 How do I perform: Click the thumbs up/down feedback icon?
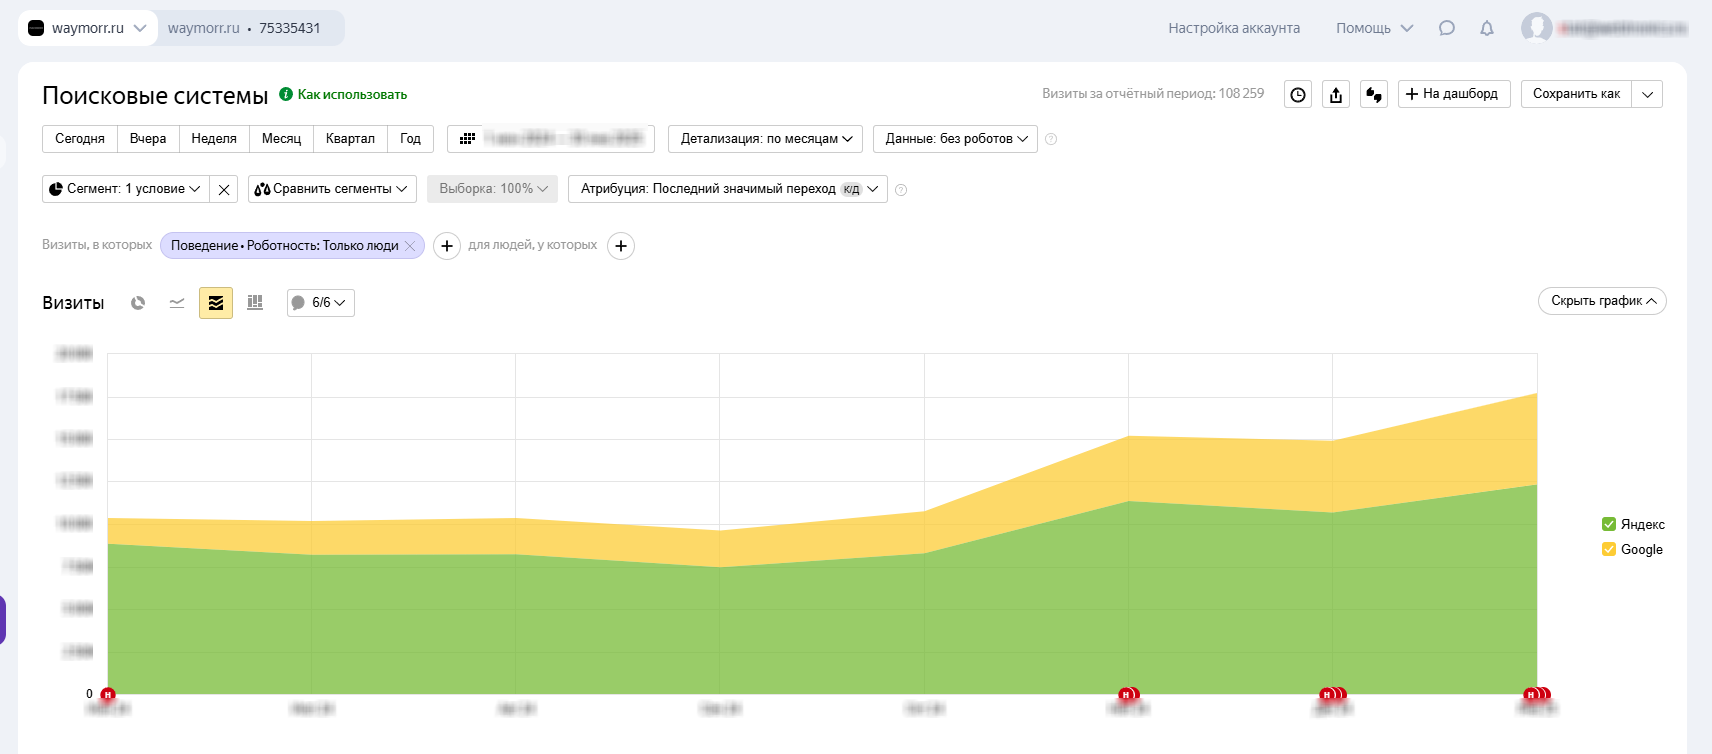click(1374, 95)
